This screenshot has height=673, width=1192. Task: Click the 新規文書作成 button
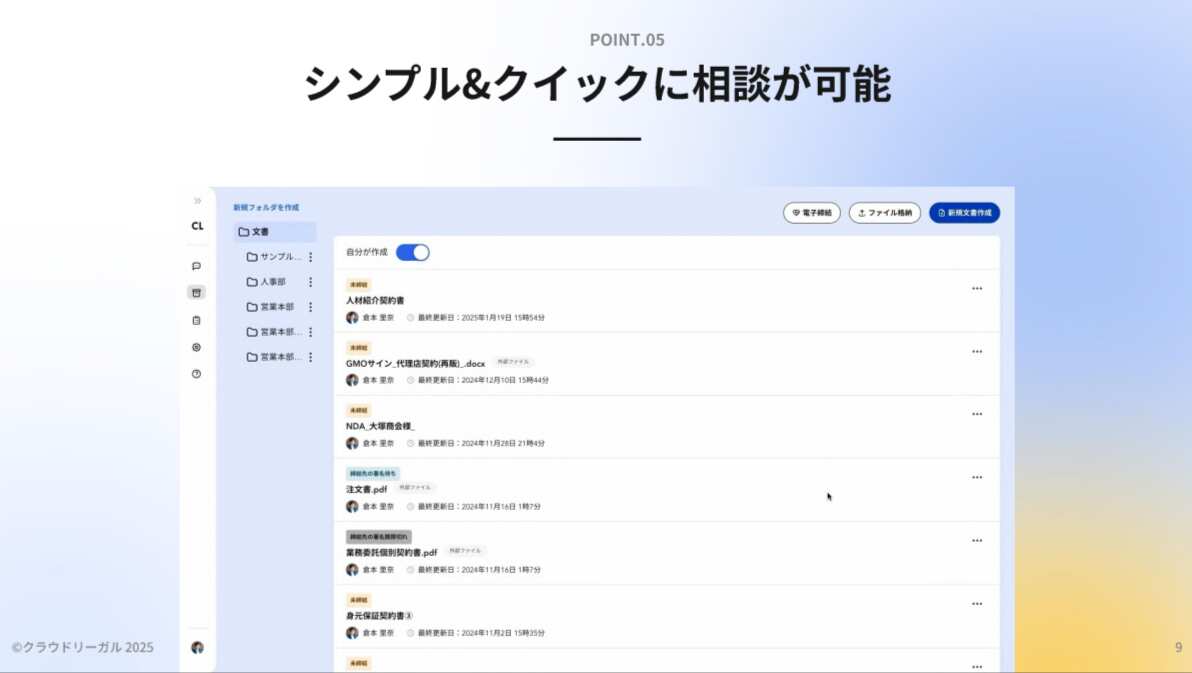click(x=963, y=213)
